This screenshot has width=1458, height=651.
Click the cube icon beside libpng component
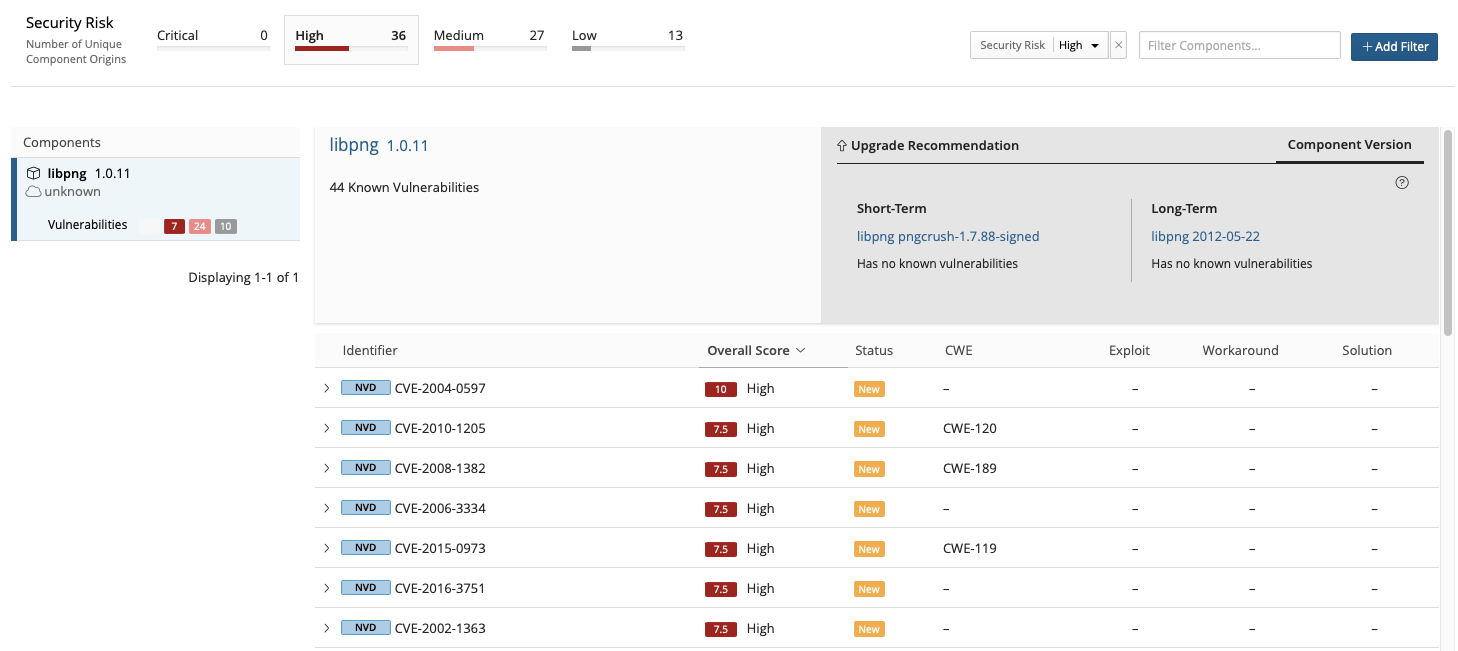[x=32, y=173]
